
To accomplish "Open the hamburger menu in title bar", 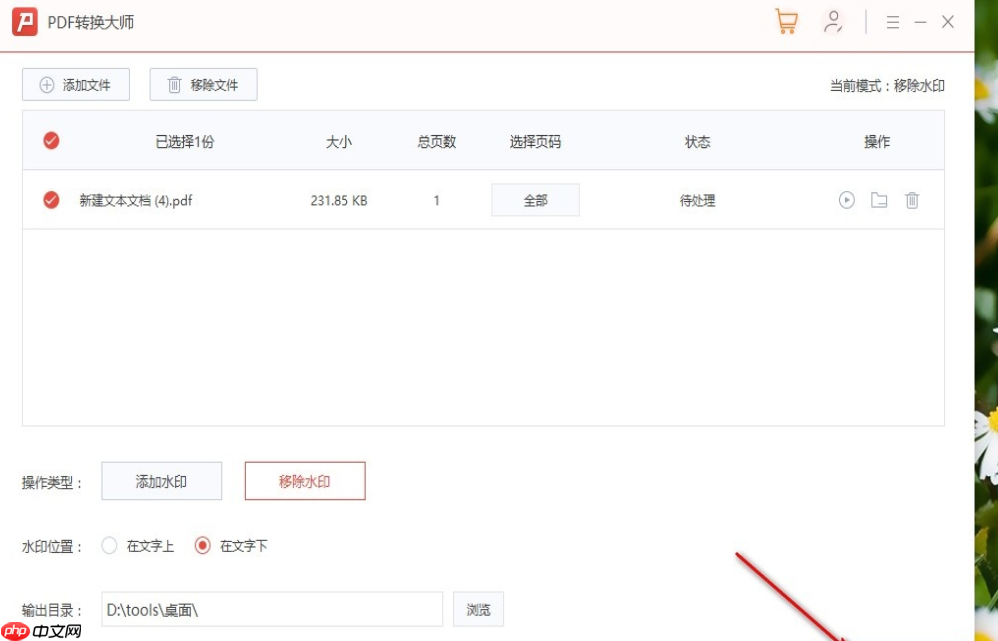I will (x=891, y=21).
